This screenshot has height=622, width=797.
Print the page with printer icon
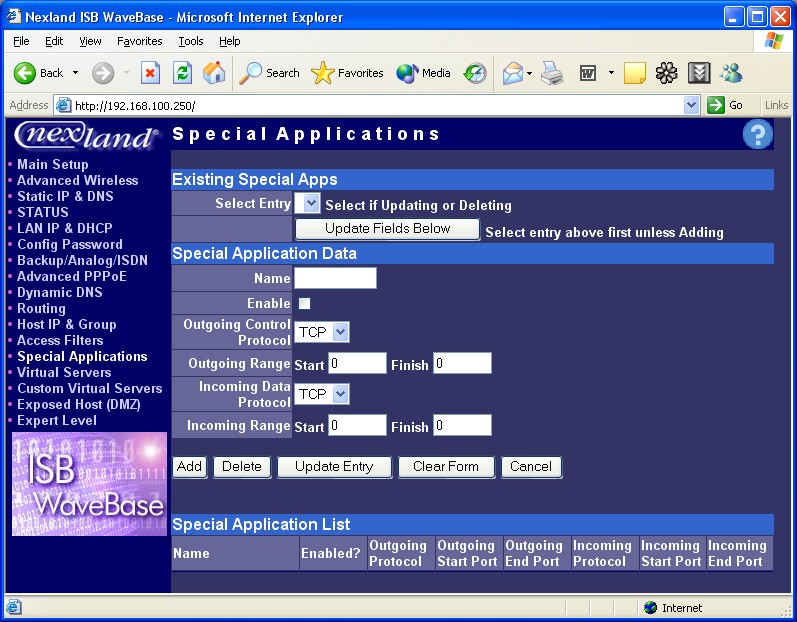pos(552,73)
